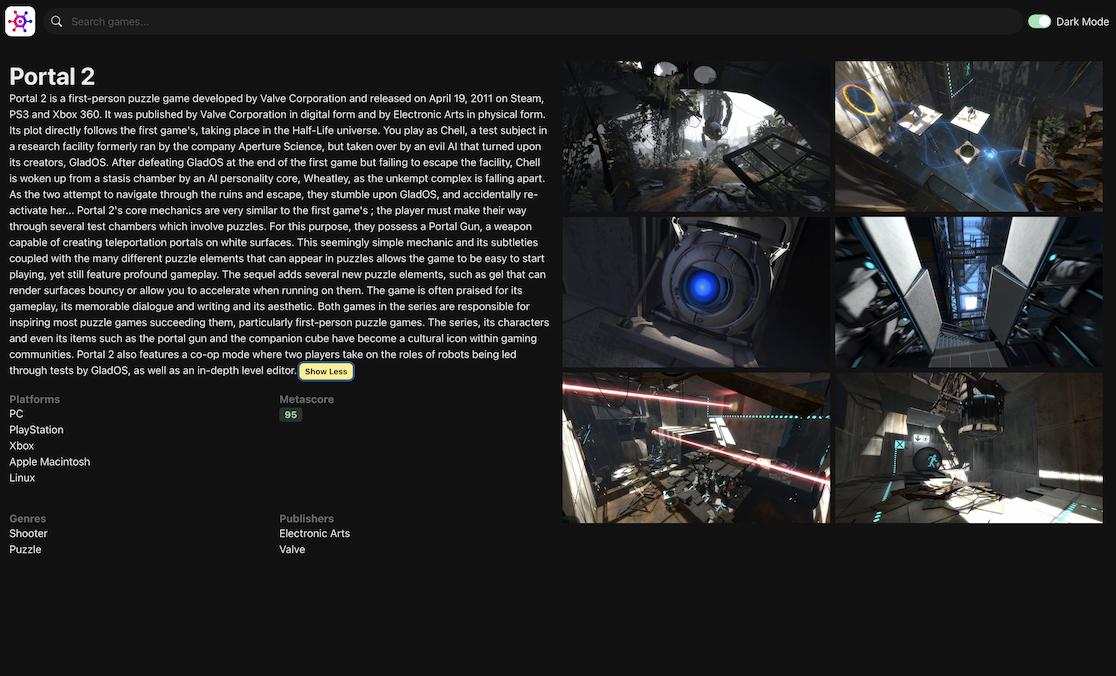Open the overgrown facility screenshot thumbnail
Viewport: 1116px width, 676px height.
coord(696,136)
